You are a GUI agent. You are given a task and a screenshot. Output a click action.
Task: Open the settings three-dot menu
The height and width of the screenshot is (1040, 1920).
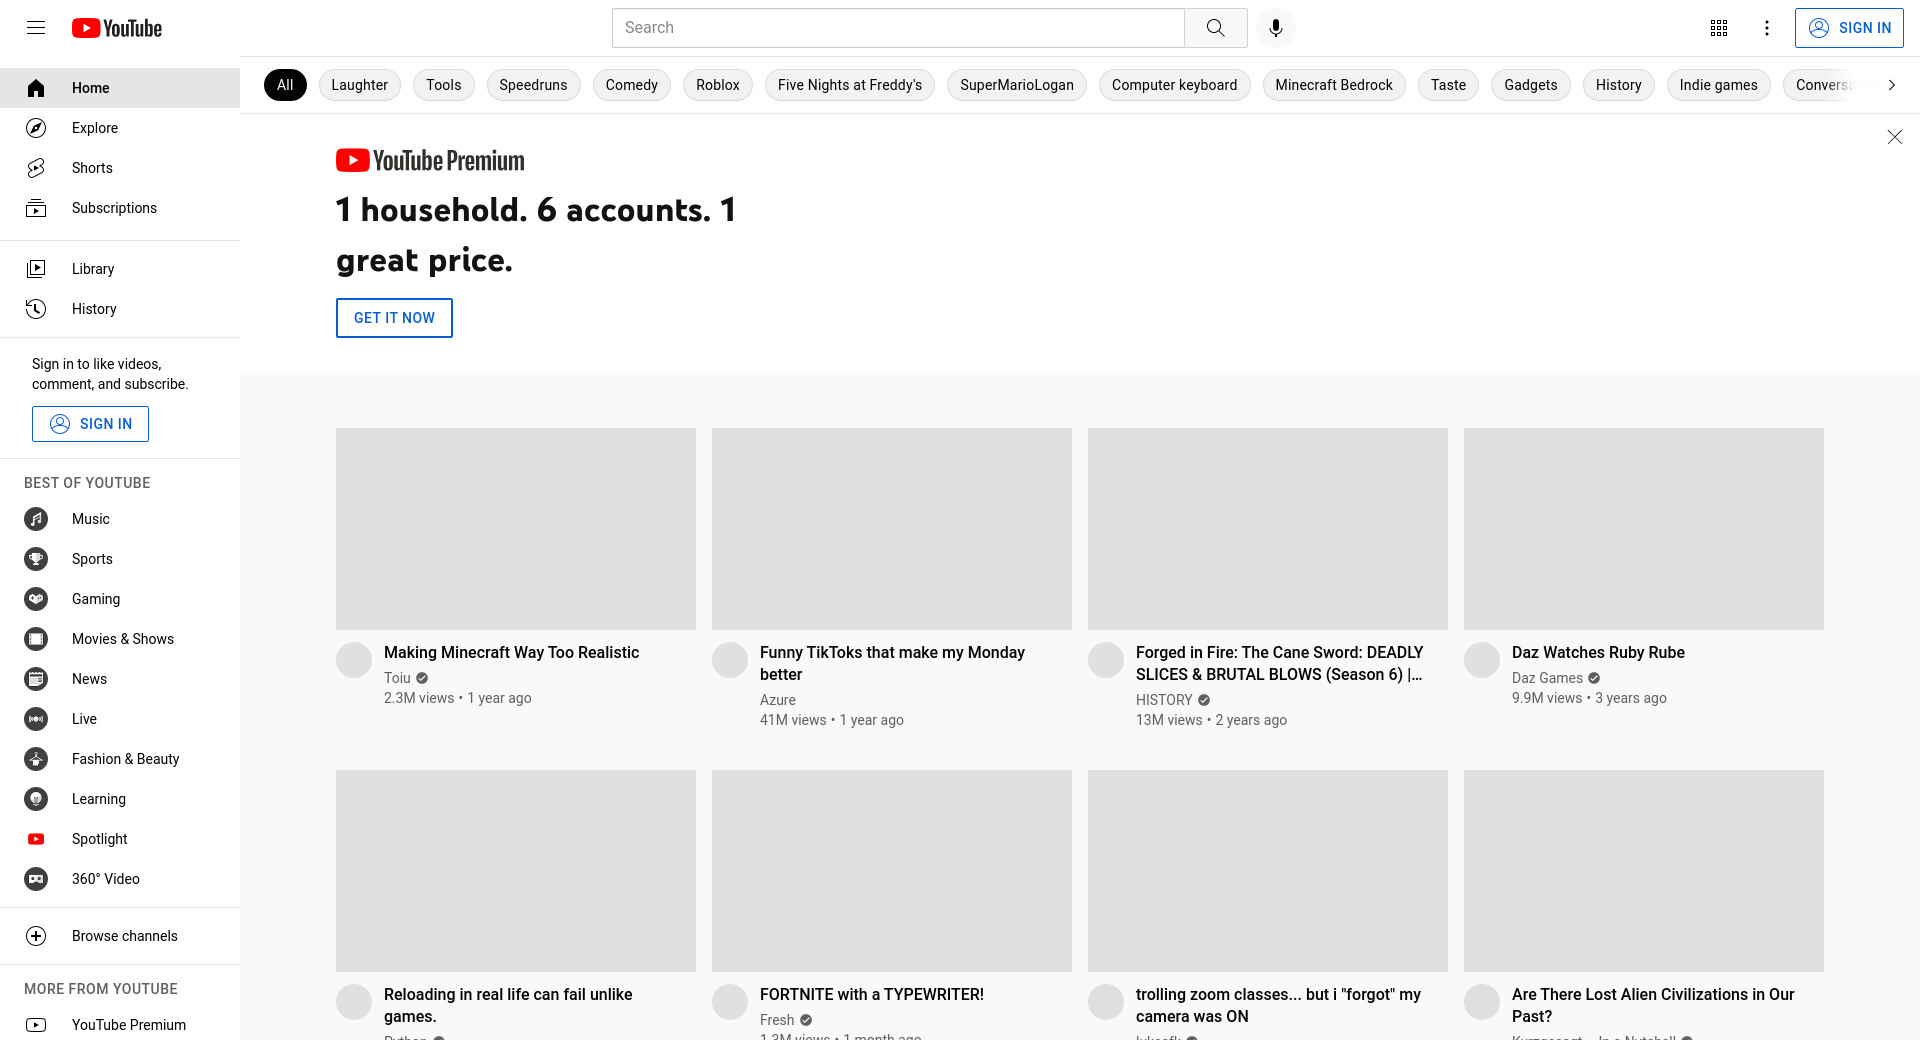(1767, 28)
